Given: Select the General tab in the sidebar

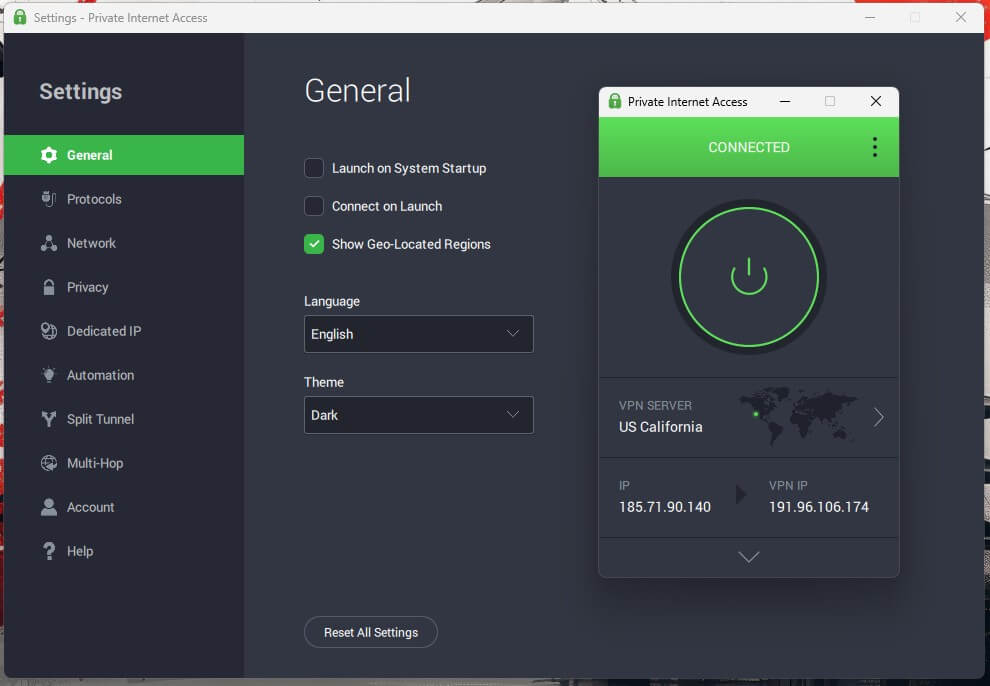Looking at the screenshot, I should click(124, 155).
